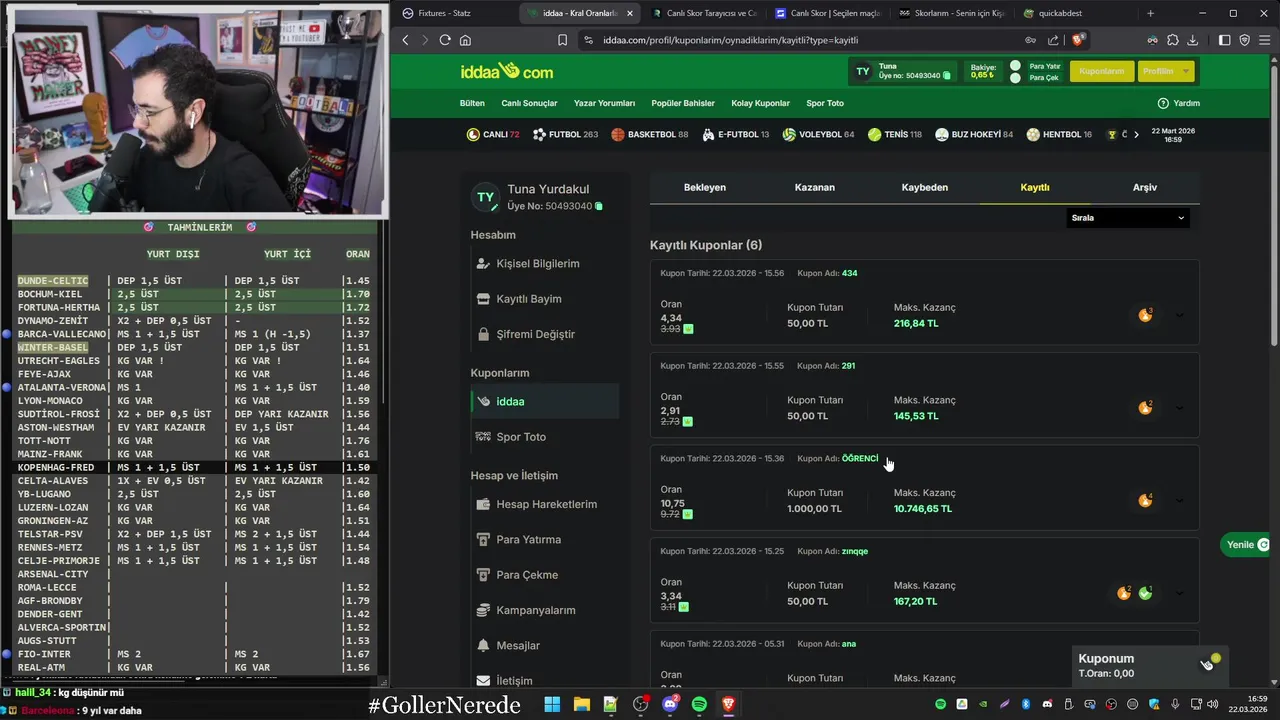1280x720 pixels.
Task: Click the boost icon next to odds 4,34
Action: pyautogui.click(x=688, y=329)
